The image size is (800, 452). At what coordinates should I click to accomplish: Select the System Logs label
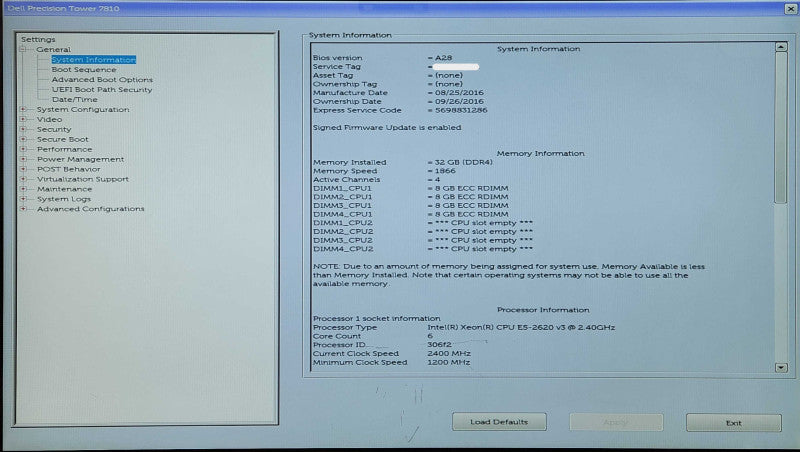tap(63, 199)
